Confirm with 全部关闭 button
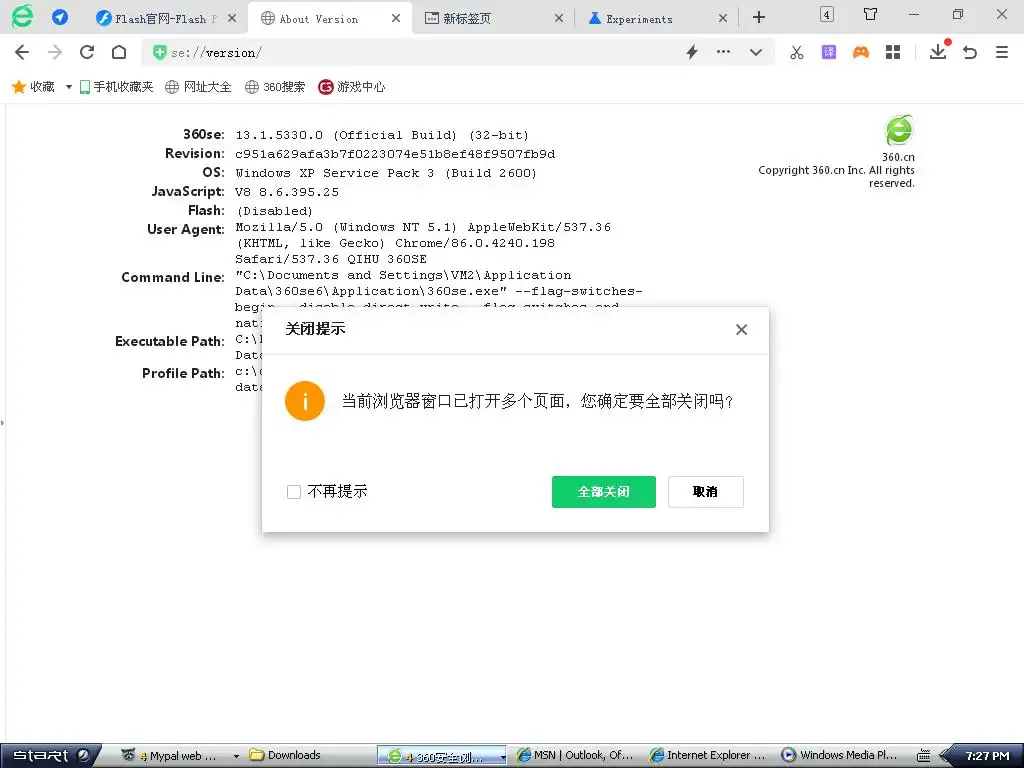Viewport: 1024px width, 768px height. coord(603,492)
